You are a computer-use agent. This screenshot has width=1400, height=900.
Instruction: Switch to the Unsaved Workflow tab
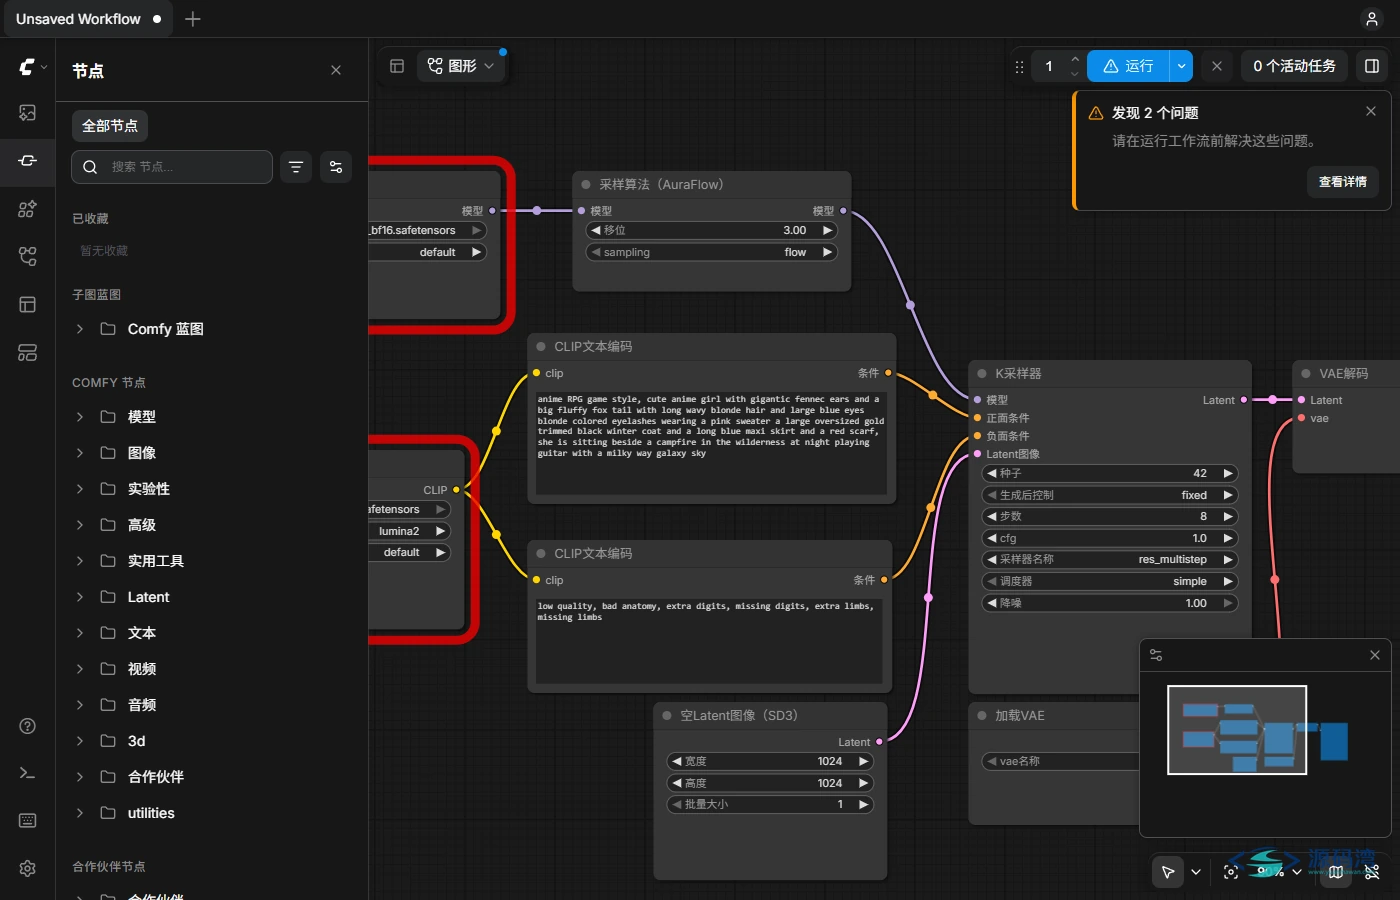pyautogui.click(x=88, y=19)
